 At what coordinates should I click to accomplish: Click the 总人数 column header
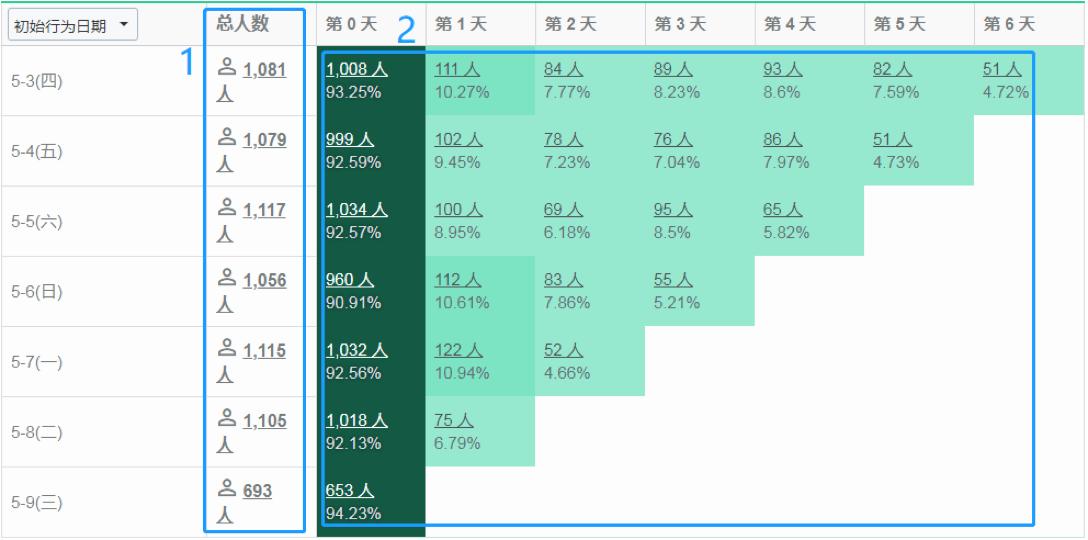pos(242,24)
